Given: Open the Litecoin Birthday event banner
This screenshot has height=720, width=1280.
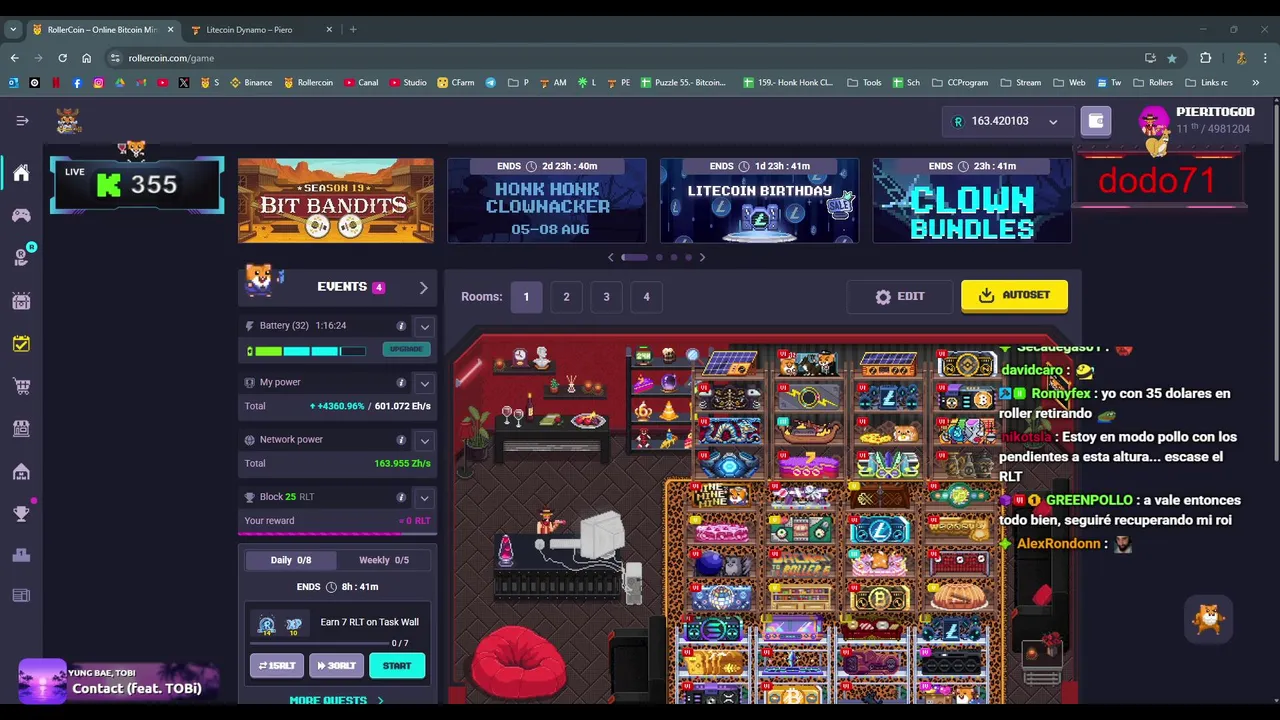Looking at the screenshot, I should click(x=759, y=200).
